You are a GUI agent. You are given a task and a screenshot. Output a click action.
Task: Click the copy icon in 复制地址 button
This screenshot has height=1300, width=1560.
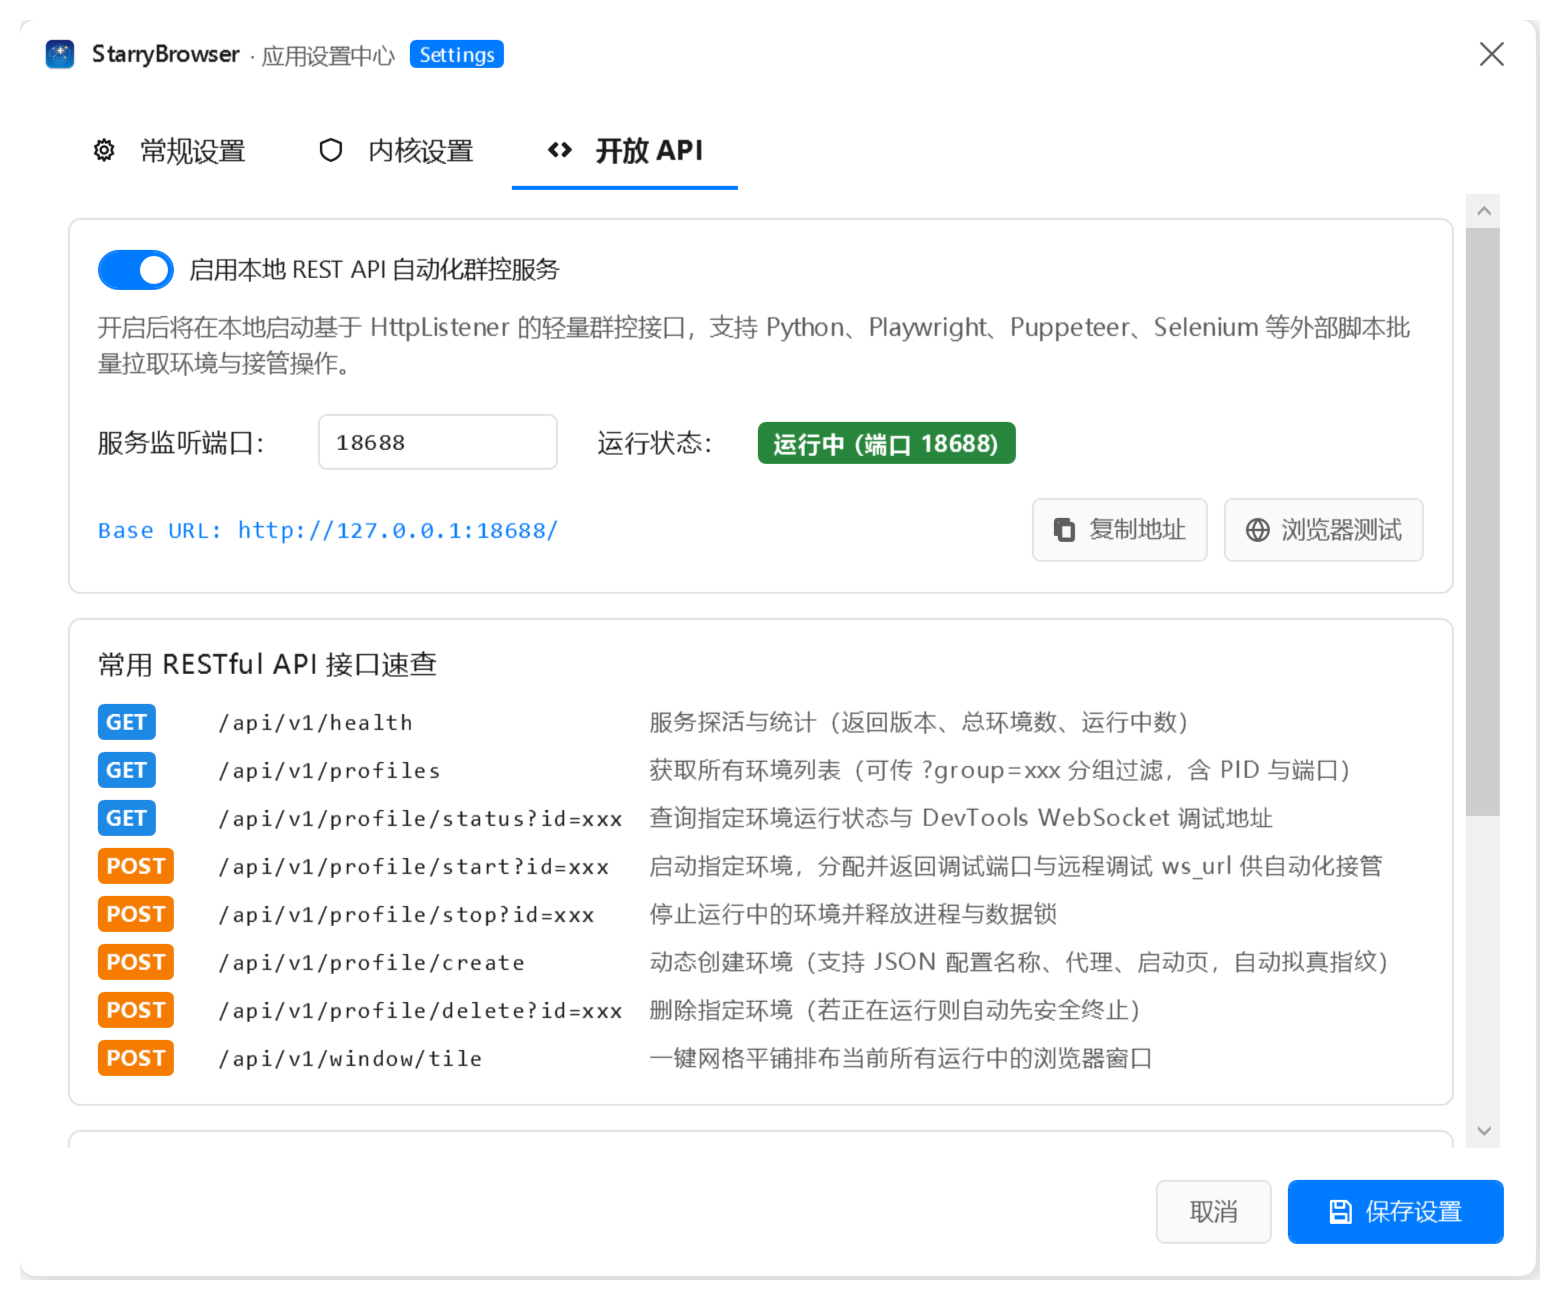tap(1065, 530)
